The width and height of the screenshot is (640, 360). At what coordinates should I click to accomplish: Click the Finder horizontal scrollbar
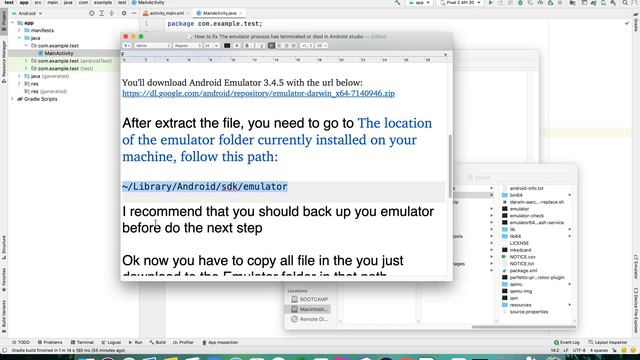[x=524, y=327]
